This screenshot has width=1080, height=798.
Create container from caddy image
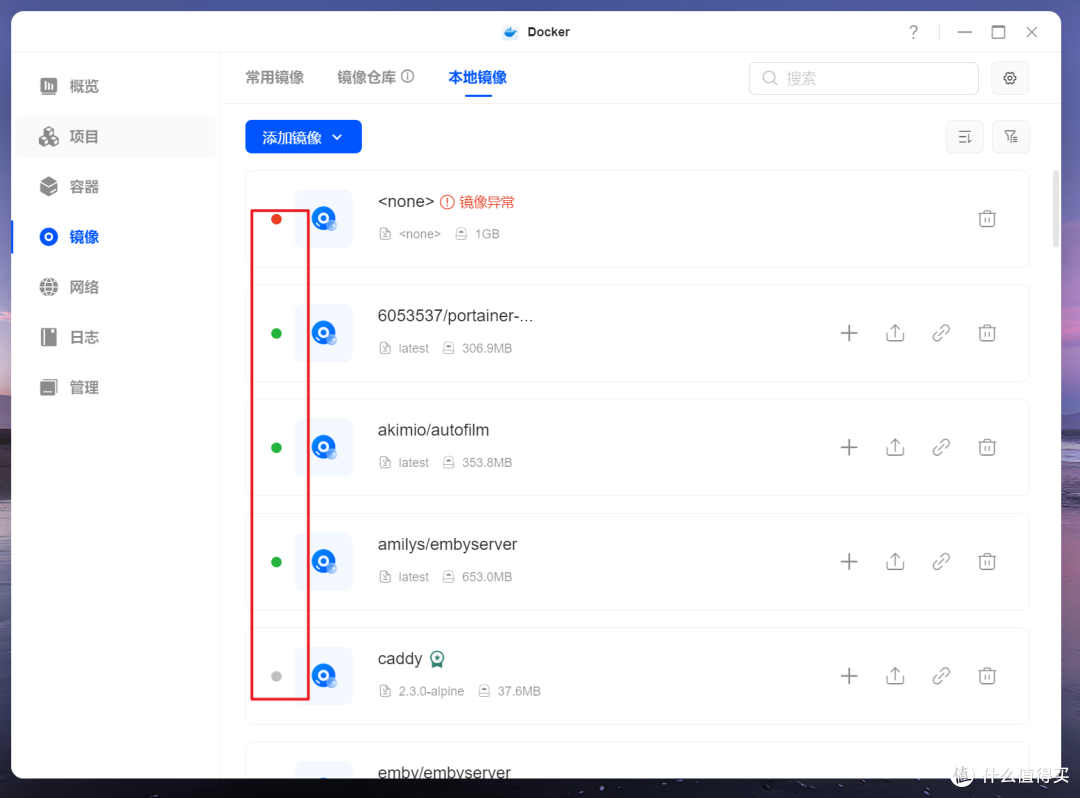click(849, 676)
